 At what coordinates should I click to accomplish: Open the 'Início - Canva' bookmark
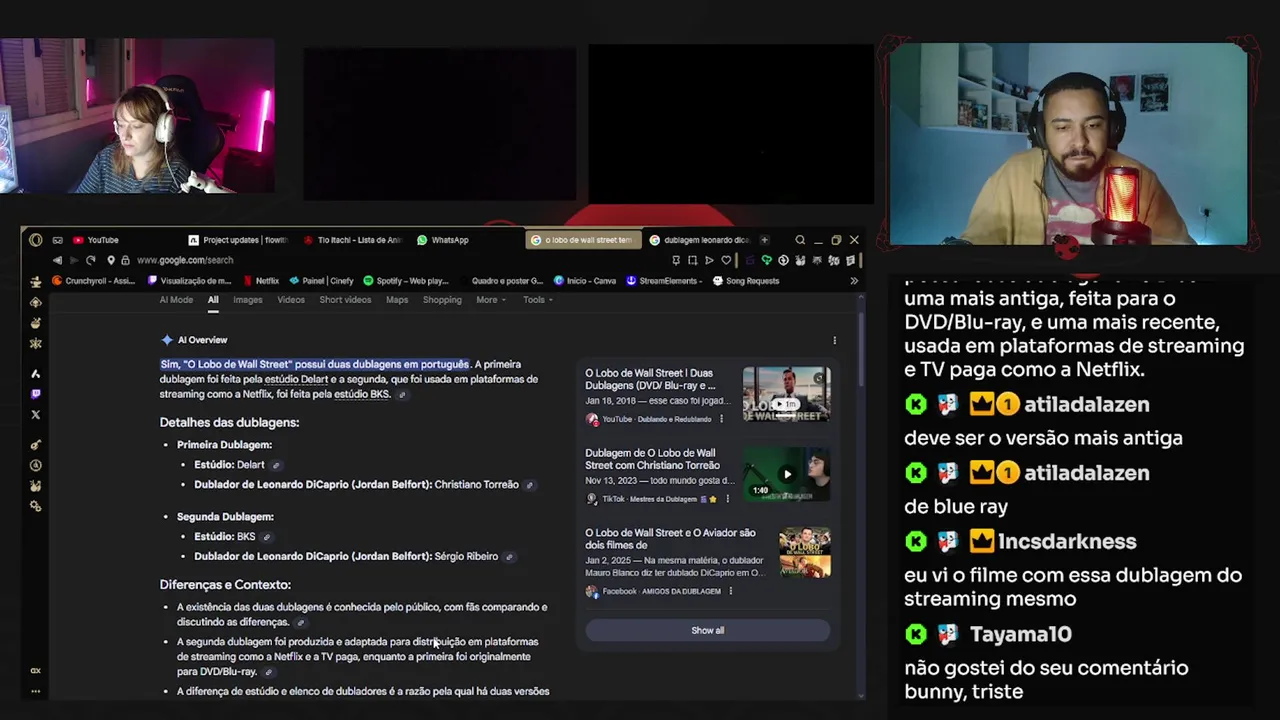[584, 281]
